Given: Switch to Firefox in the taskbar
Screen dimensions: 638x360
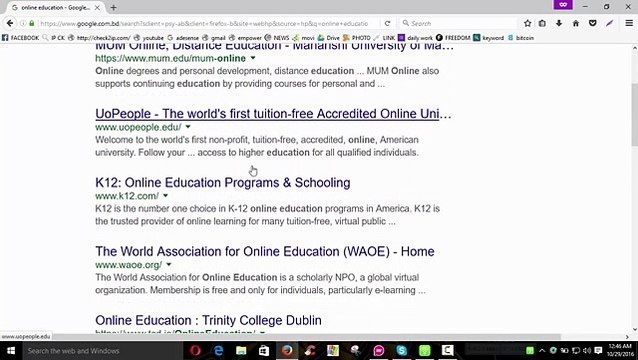Looking at the screenshot, I should point(287,350).
